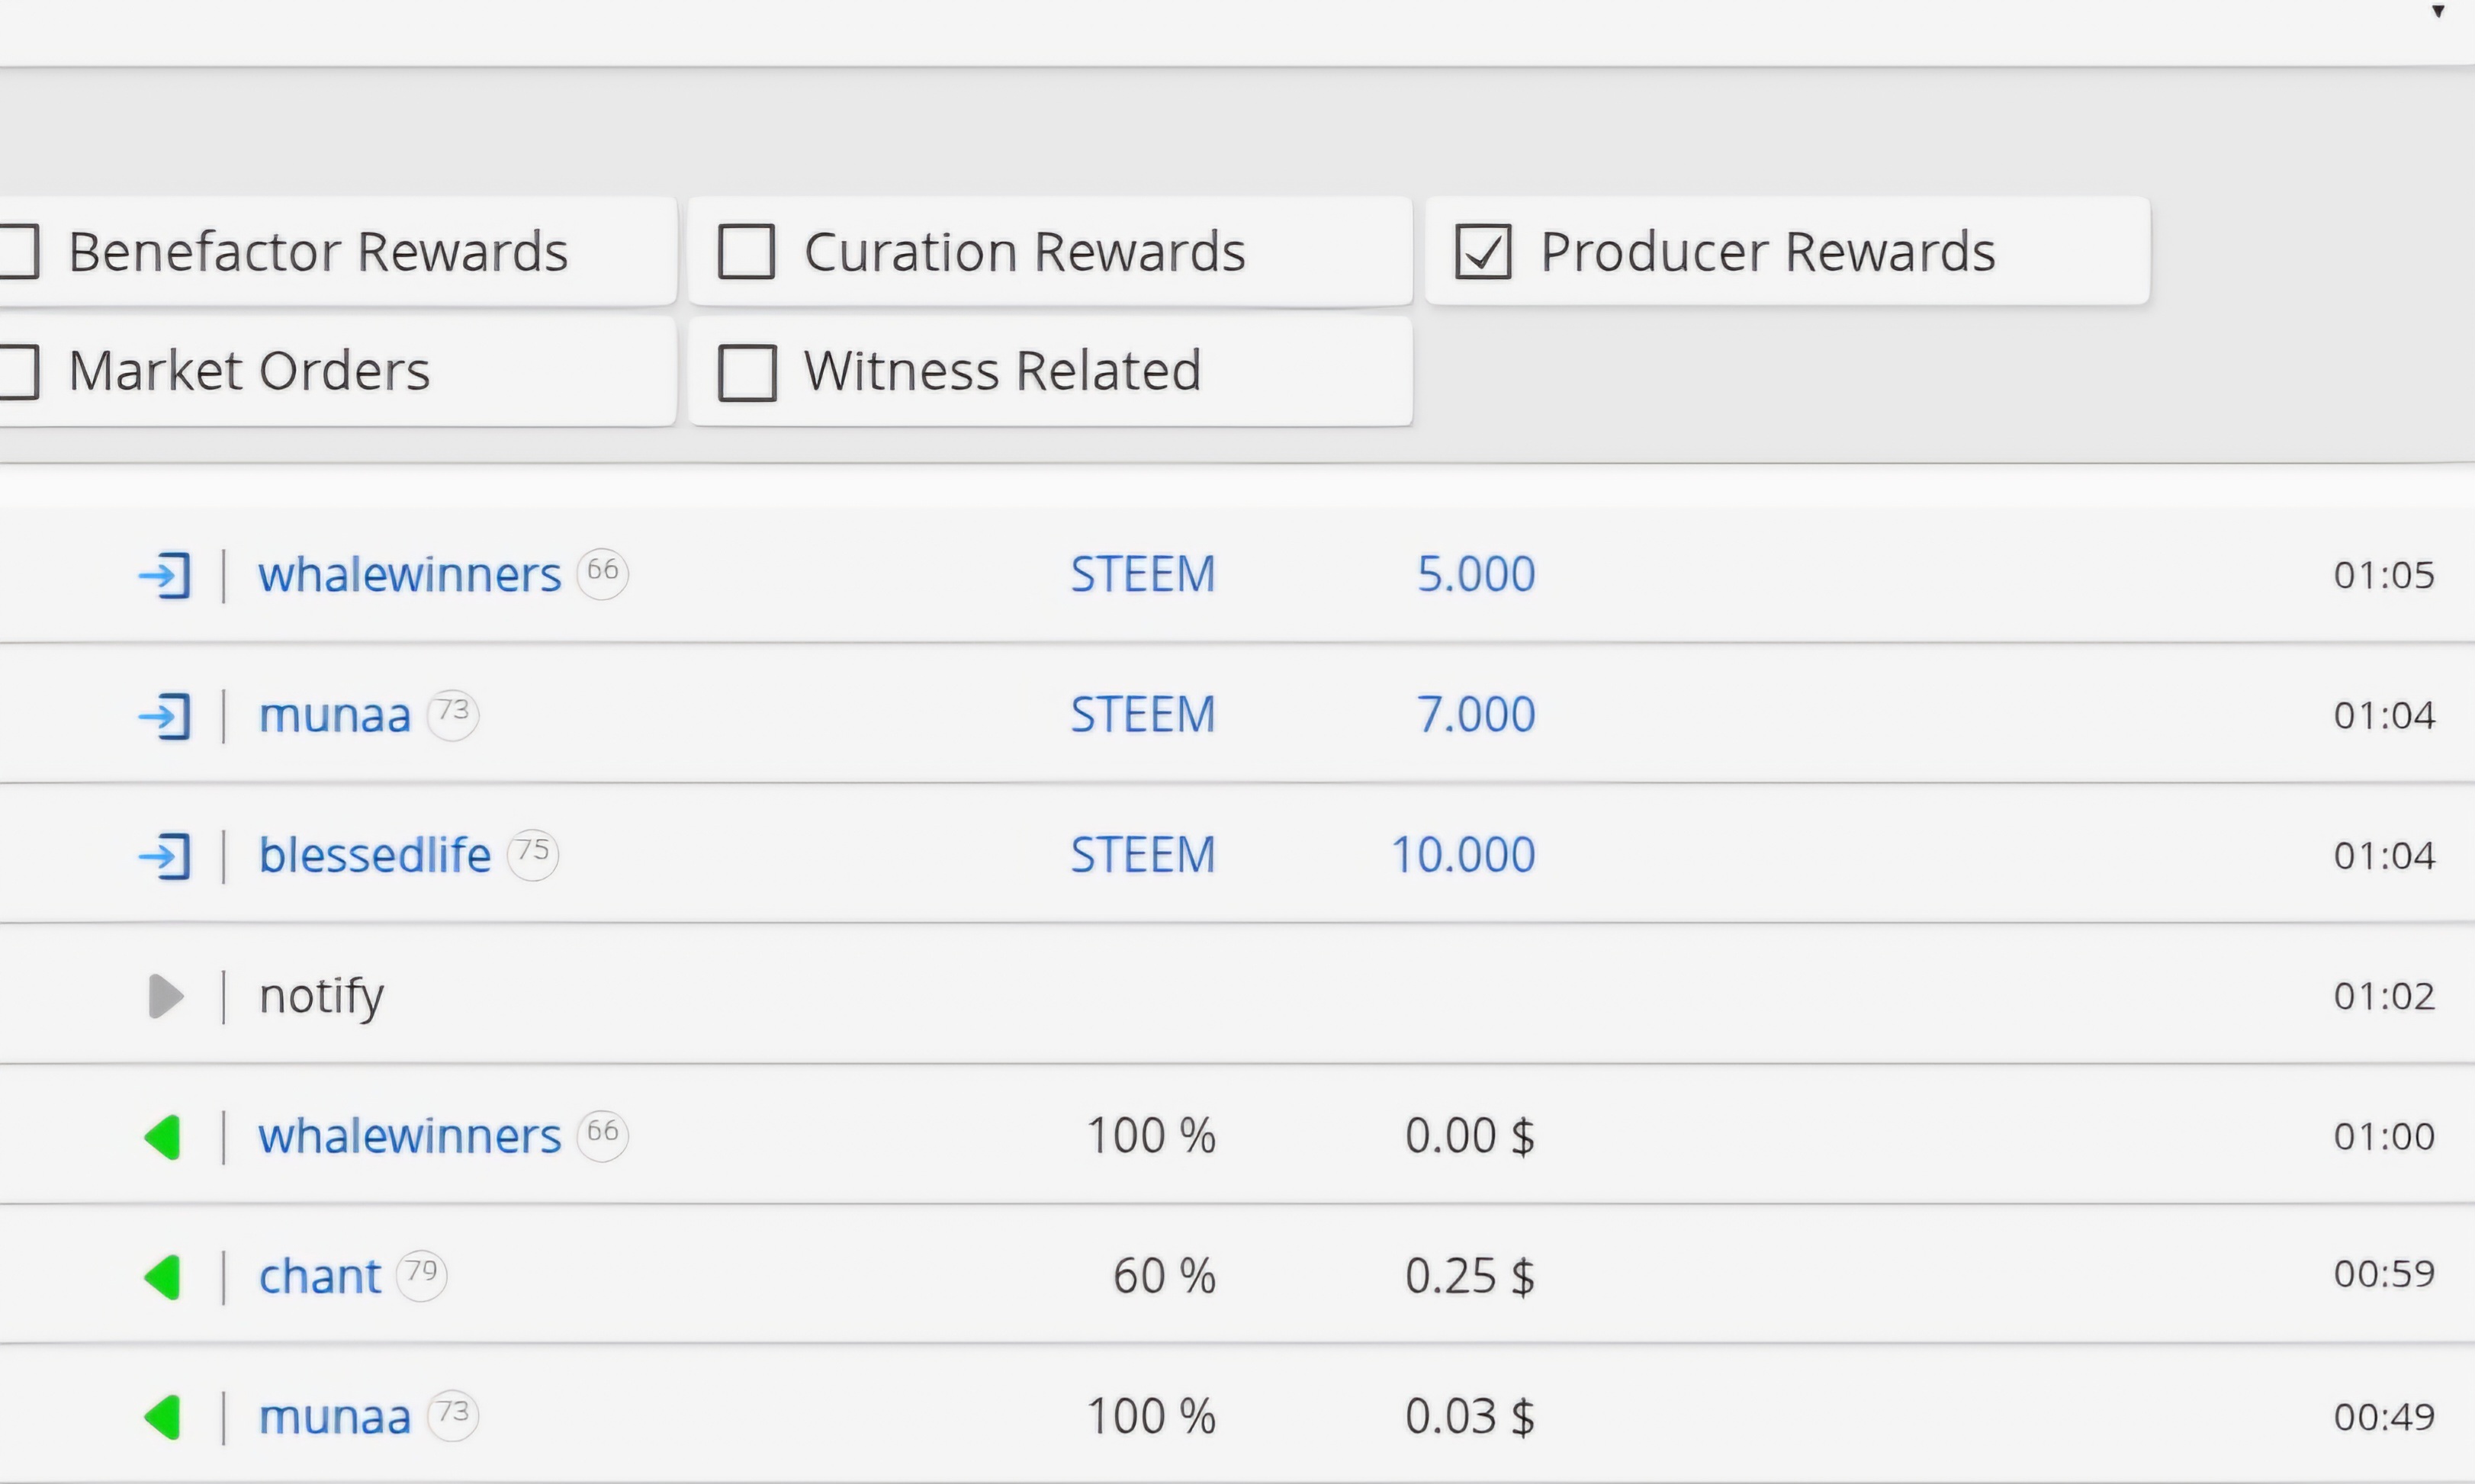
Task: Enable the Market Orders filter
Action: 18,372
